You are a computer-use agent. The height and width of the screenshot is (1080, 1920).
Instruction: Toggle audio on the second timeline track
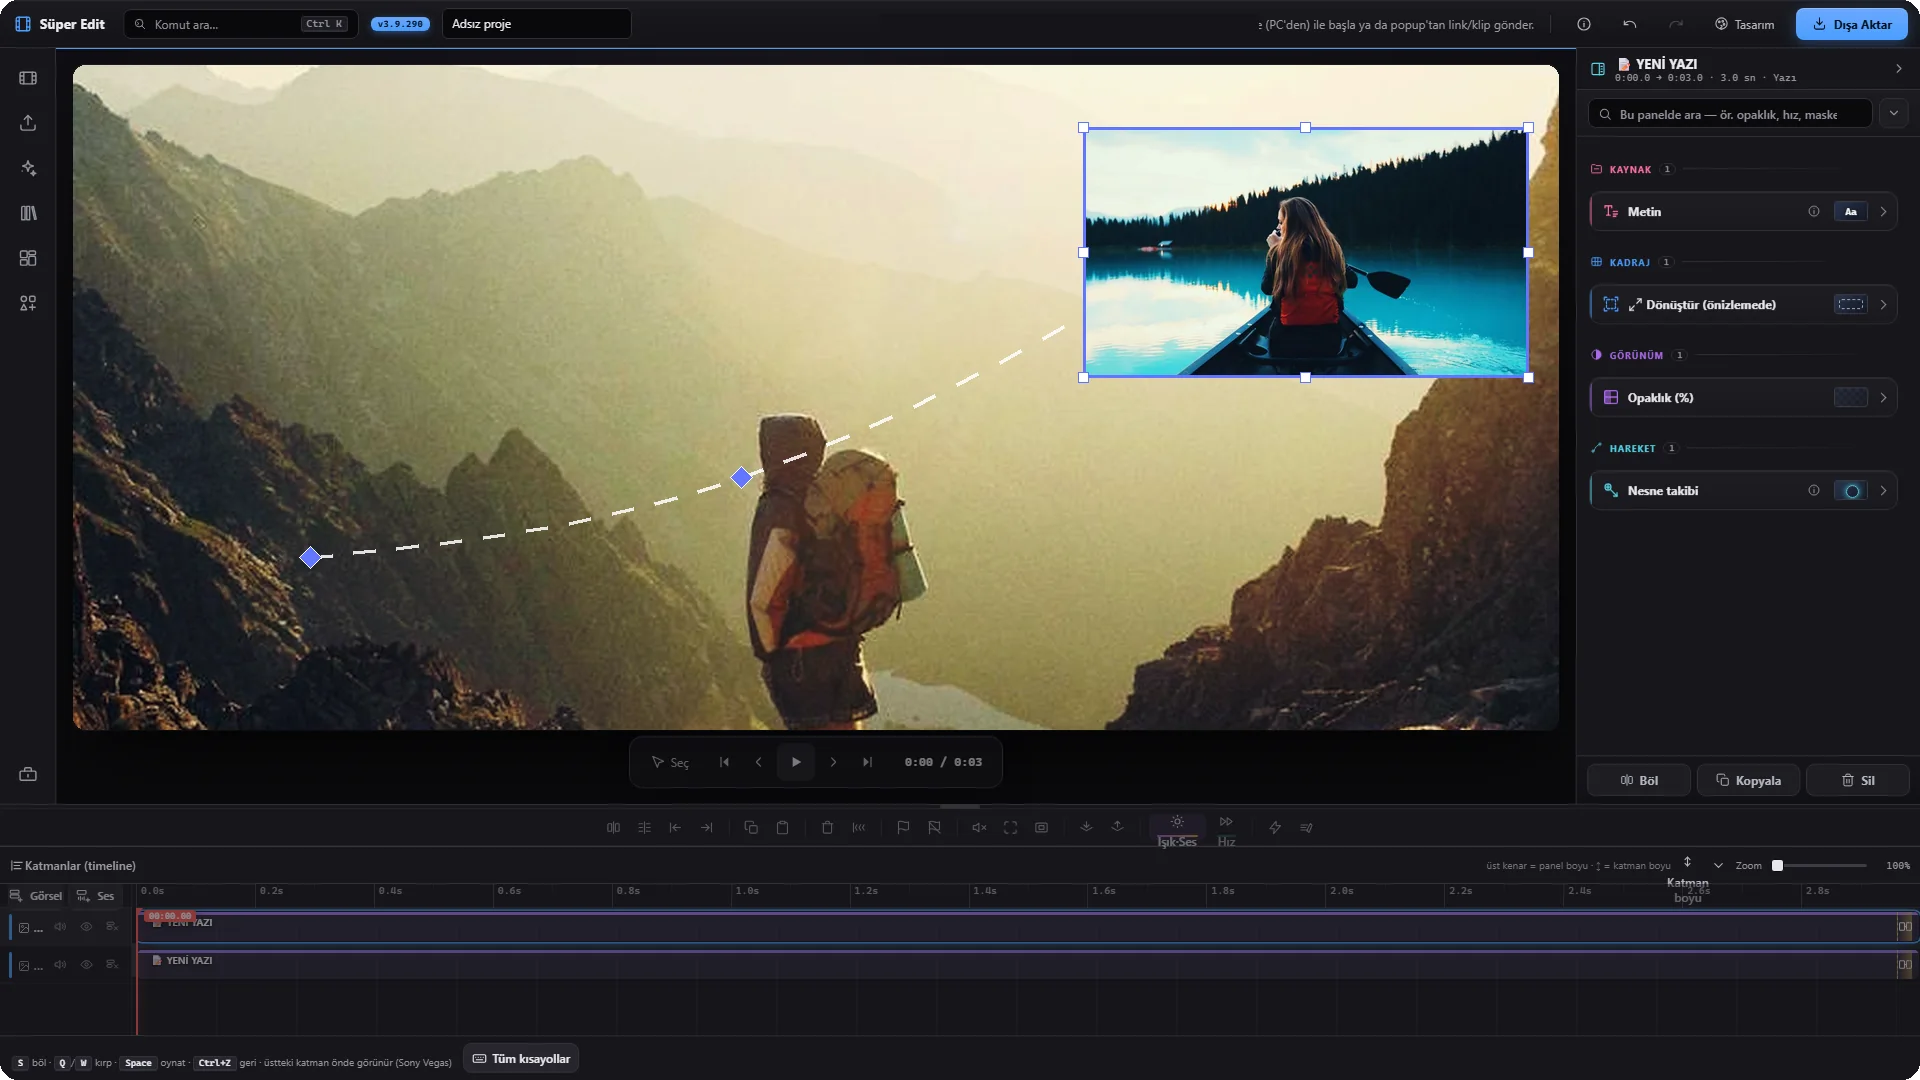[60, 965]
